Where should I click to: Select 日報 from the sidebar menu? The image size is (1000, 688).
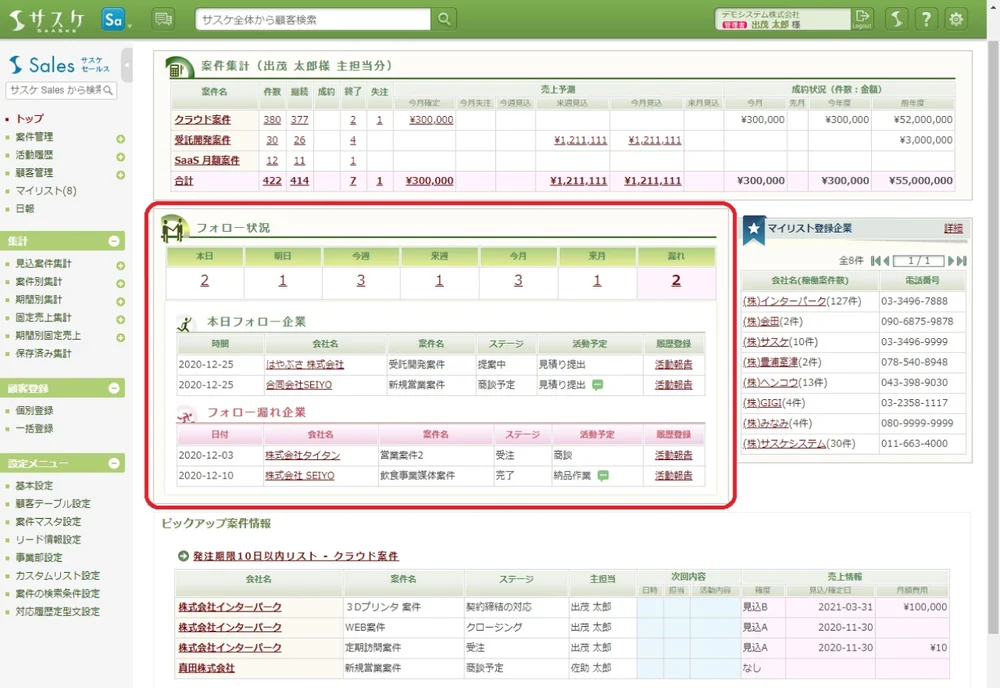[x=25, y=209]
